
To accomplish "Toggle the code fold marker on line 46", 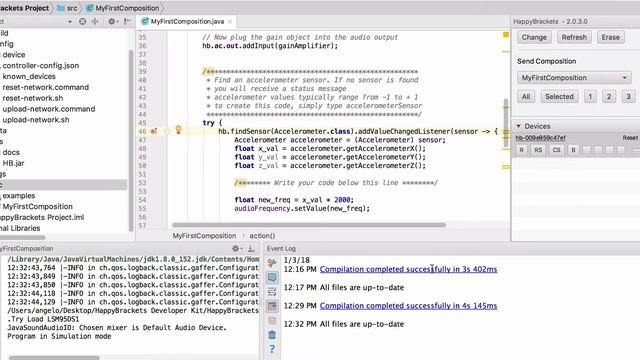I will [167, 131].
